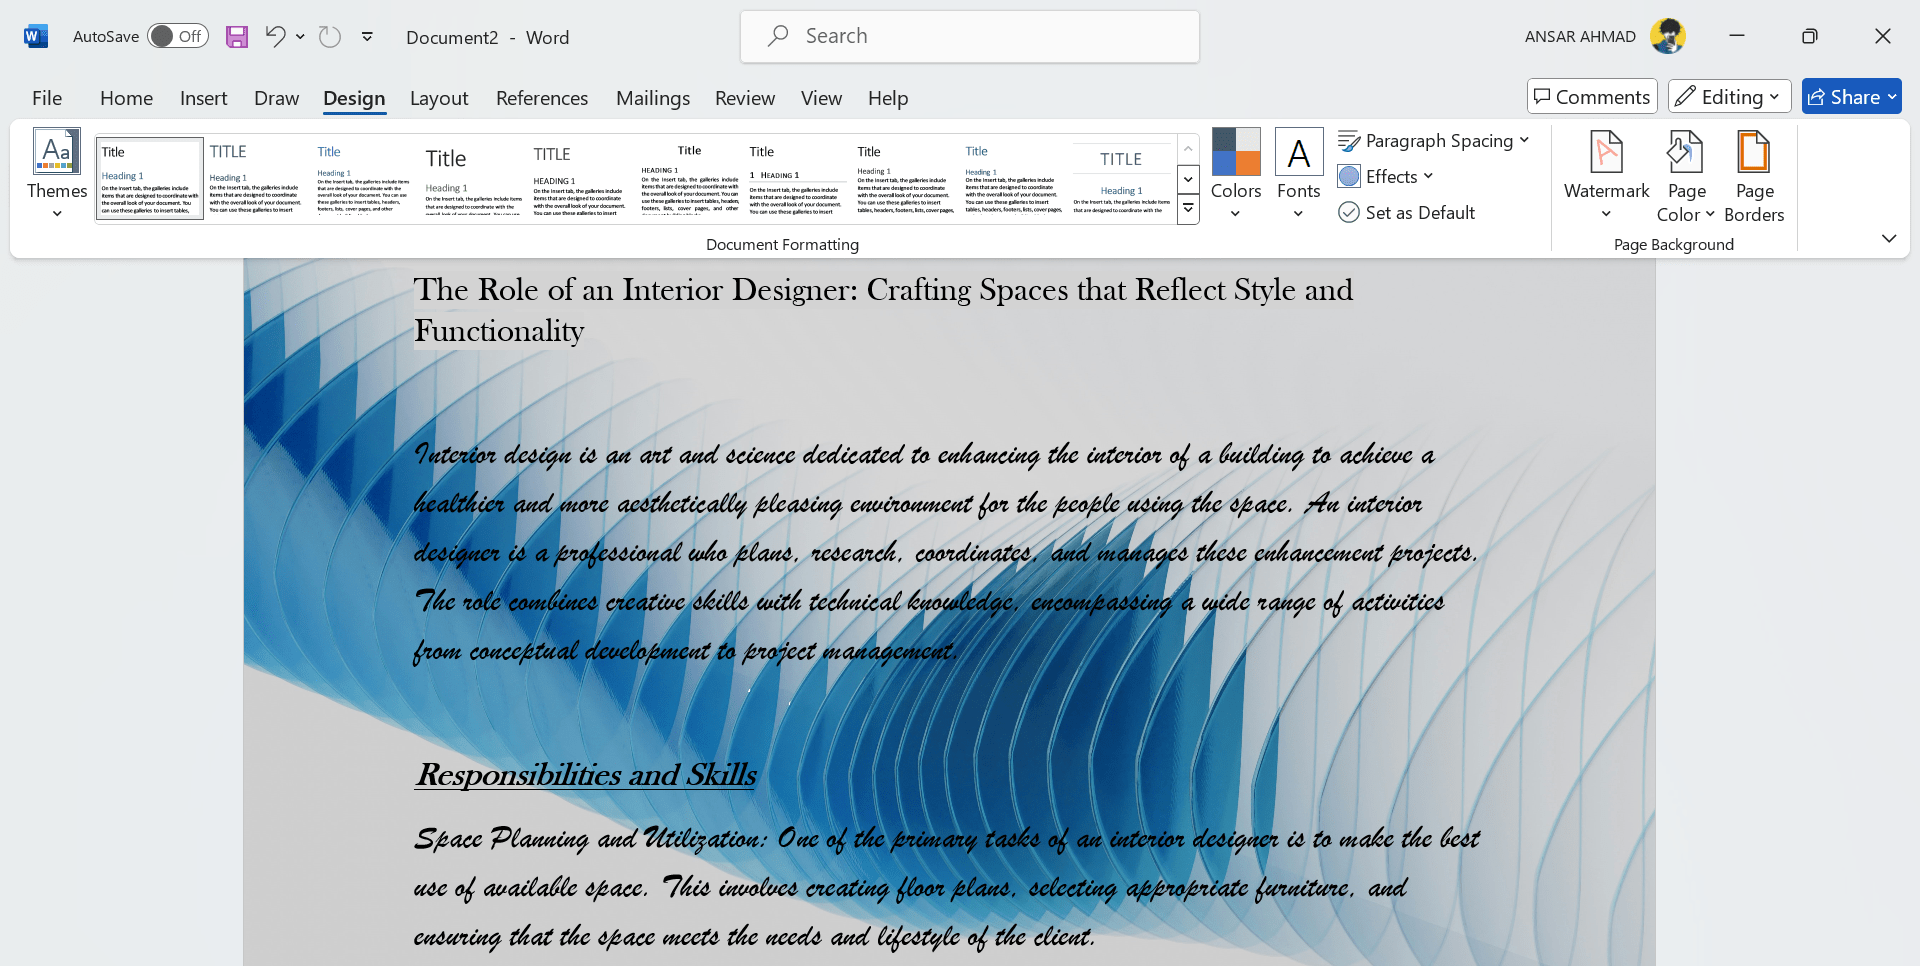Click Set as Default checkmark option
This screenshot has width=1920, height=966.
point(1407,213)
